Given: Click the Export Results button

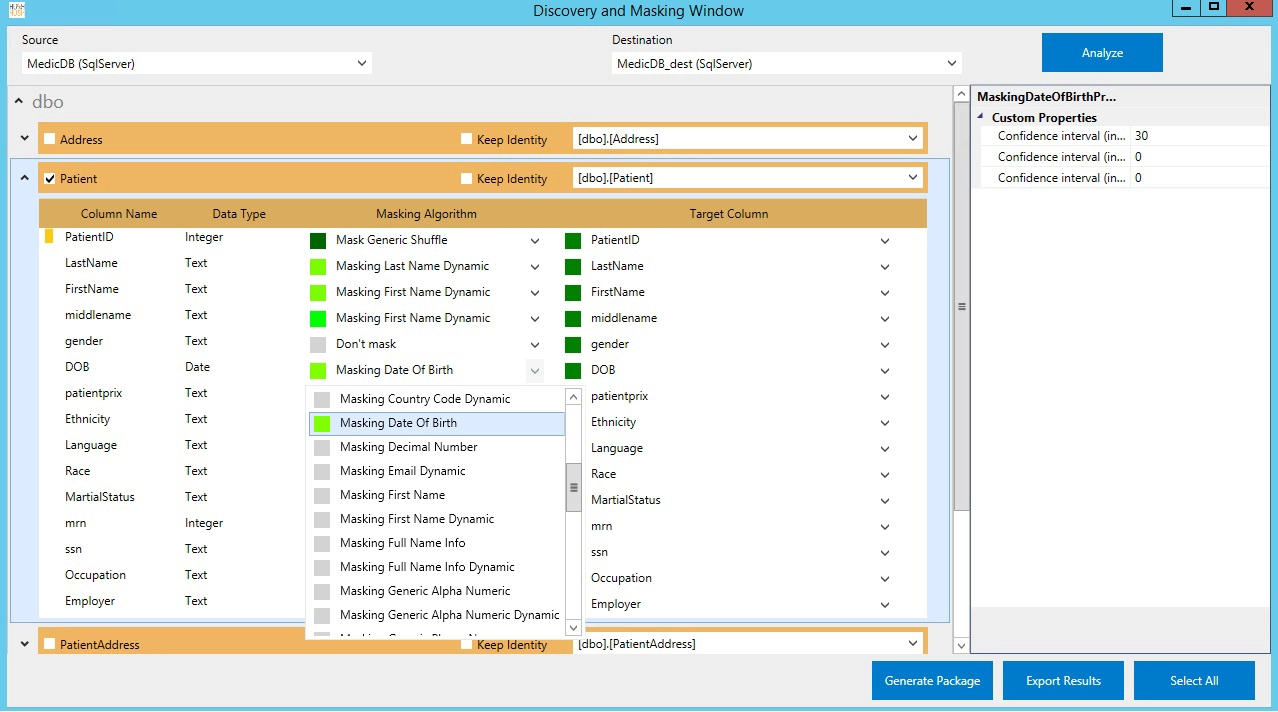Looking at the screenshot, I should pos(1063,681).
